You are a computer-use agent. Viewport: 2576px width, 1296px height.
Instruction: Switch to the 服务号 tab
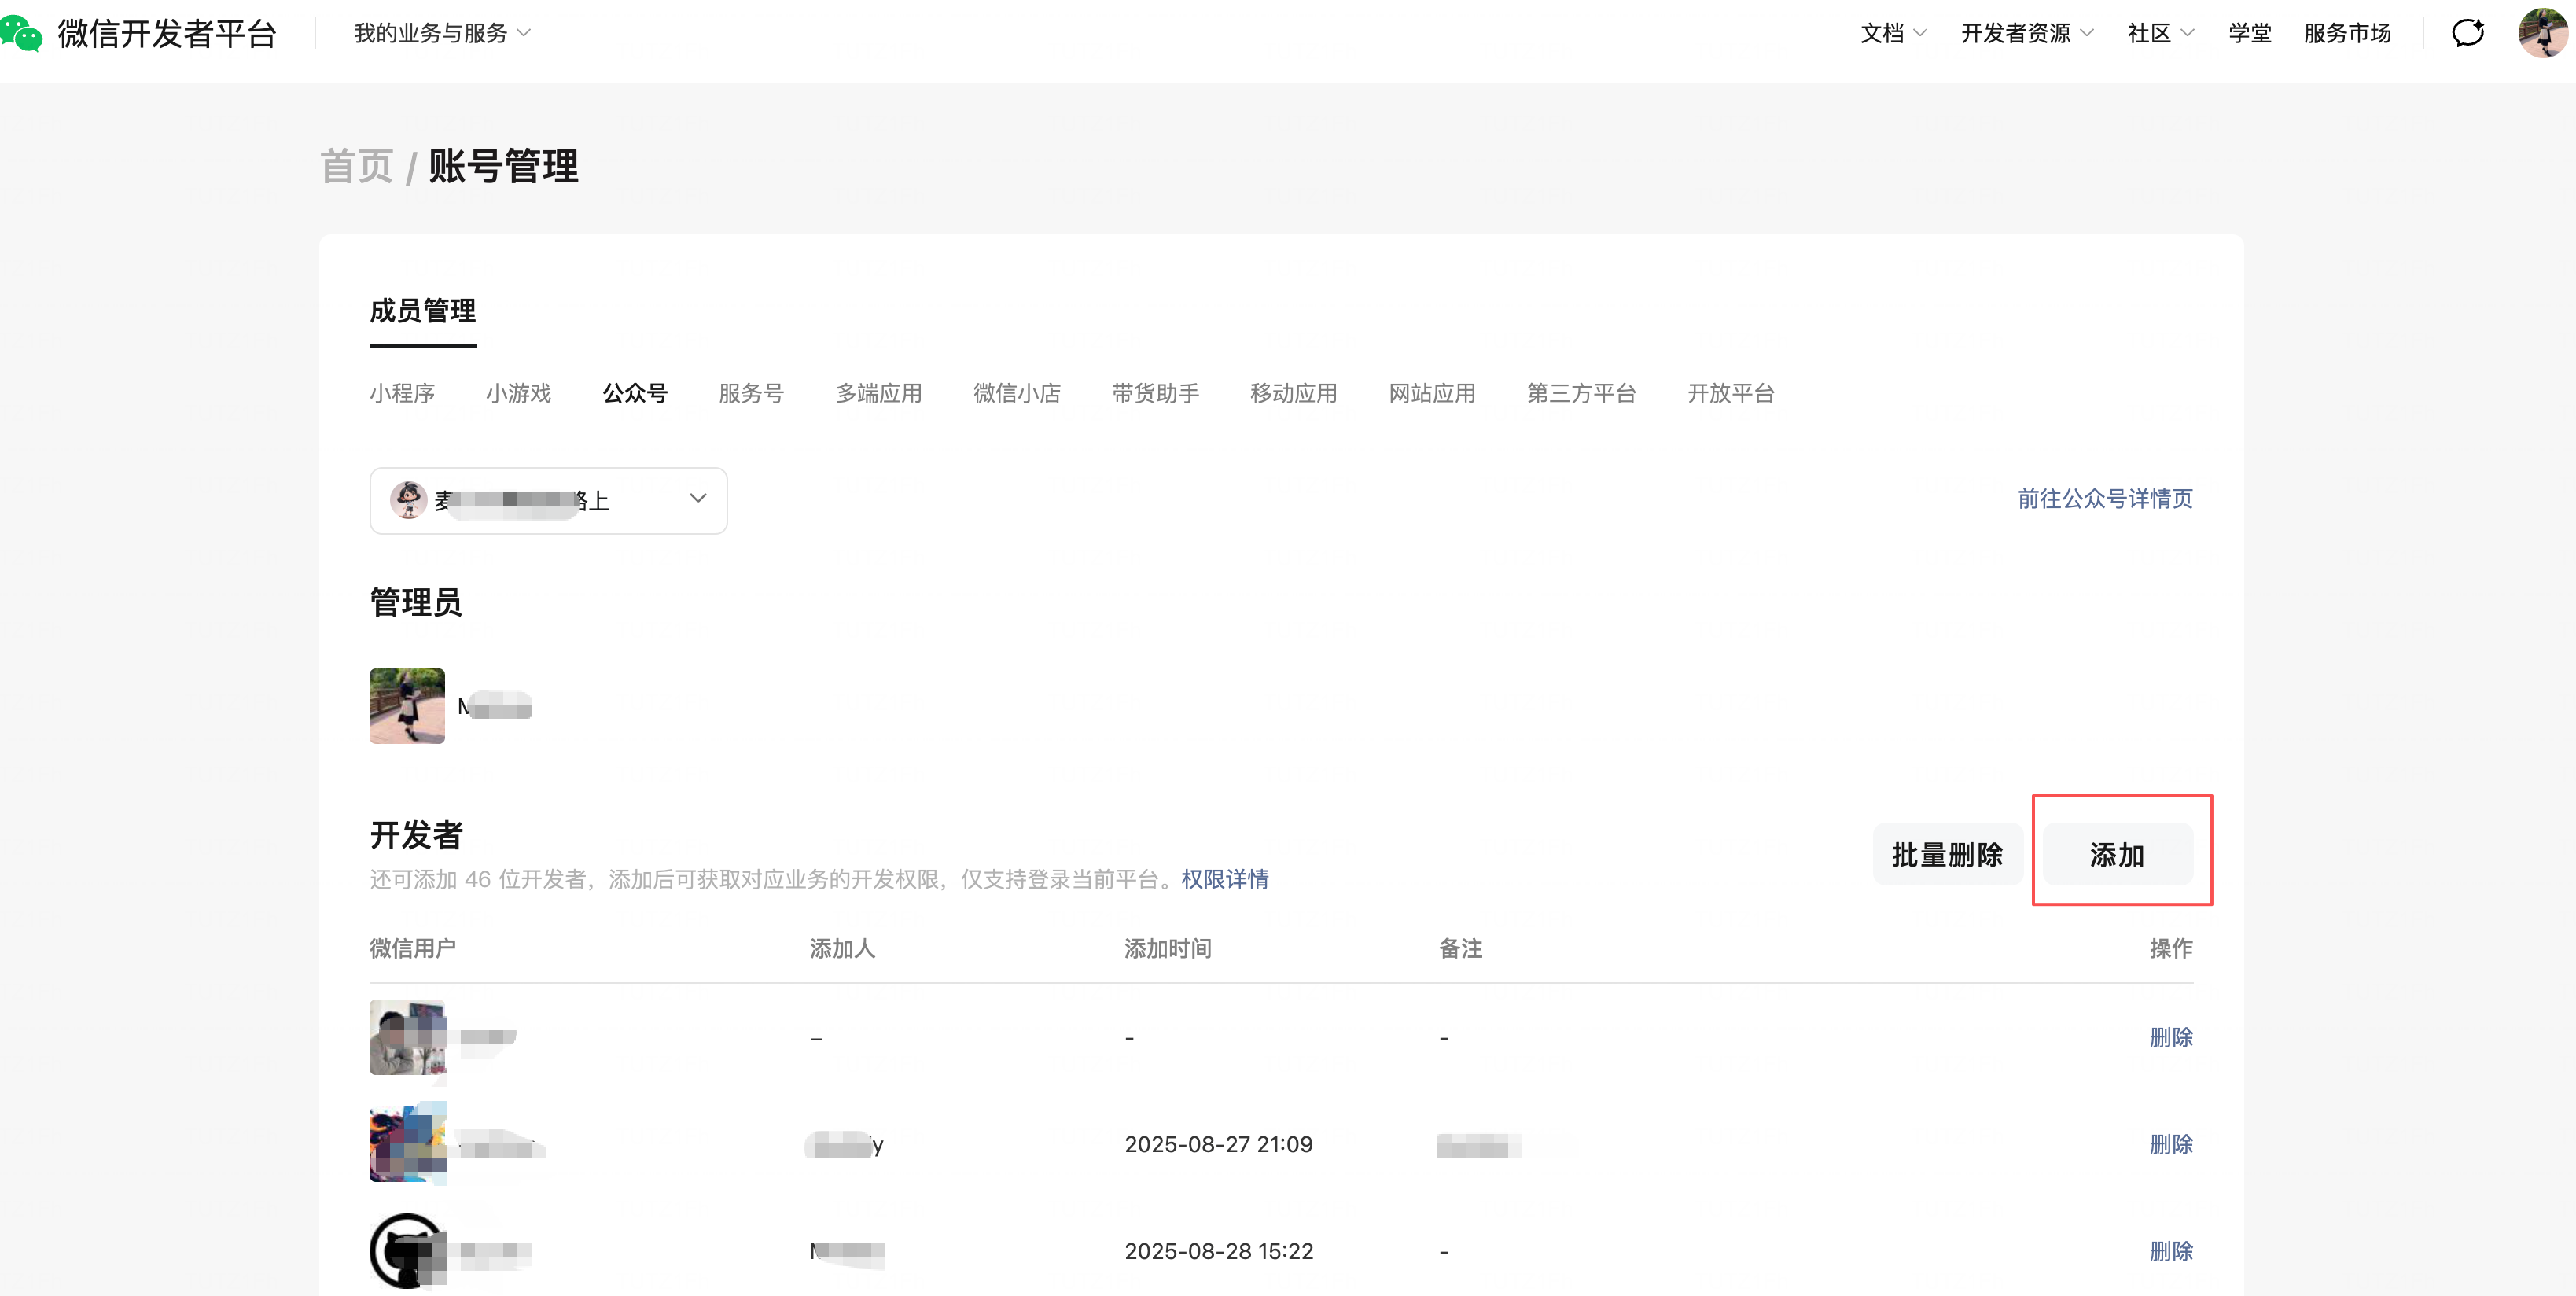751,393
